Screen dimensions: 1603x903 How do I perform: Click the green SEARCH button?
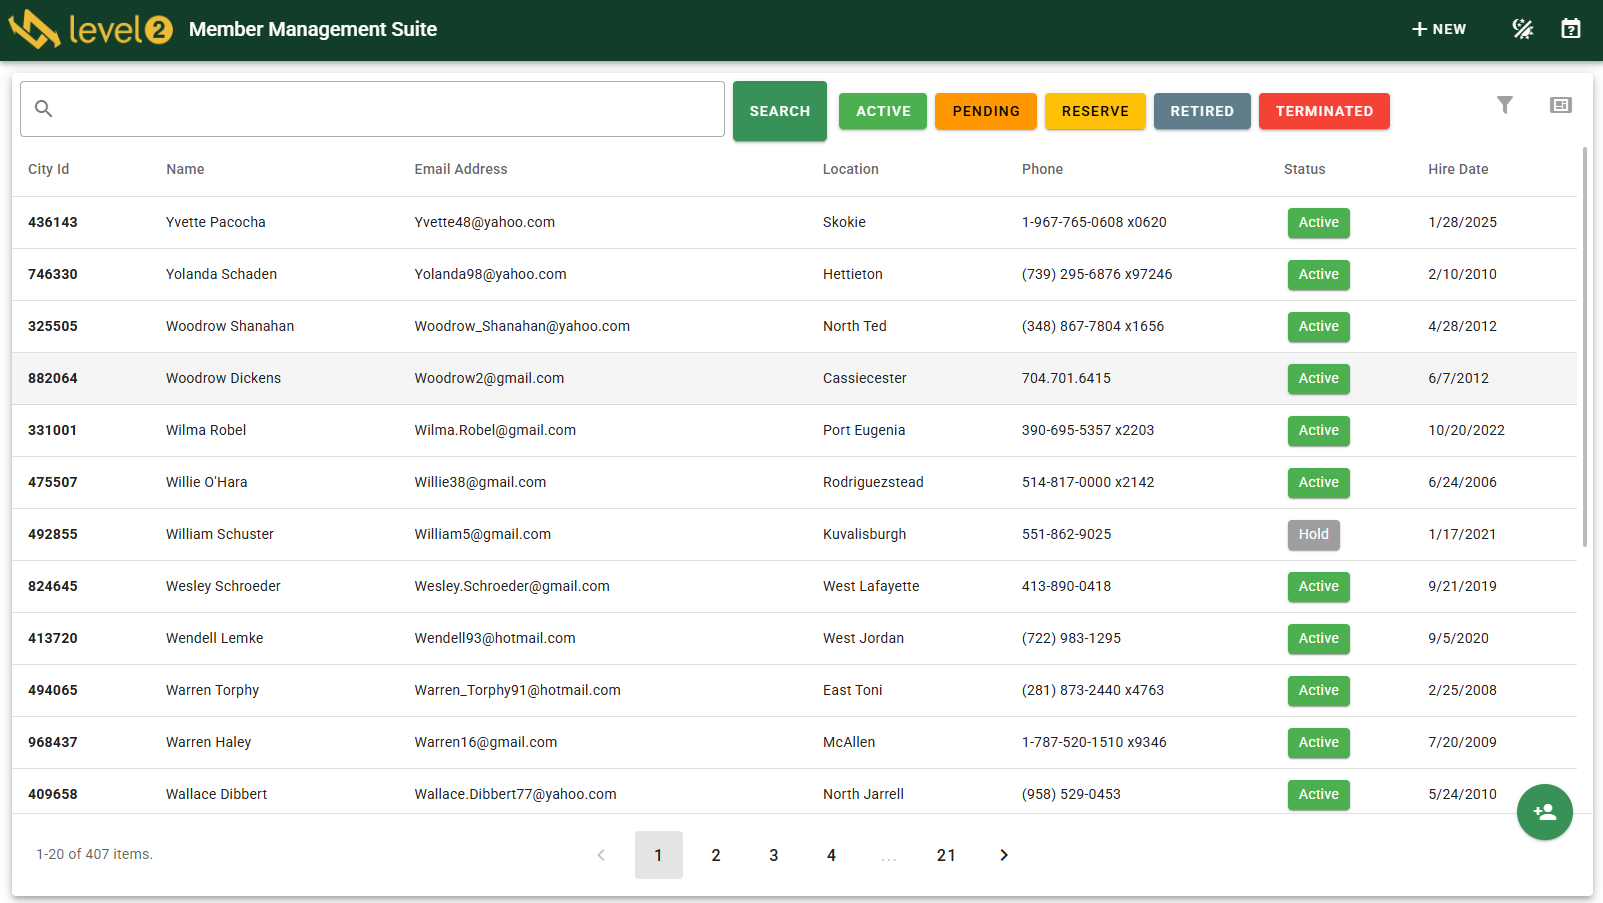780,111
